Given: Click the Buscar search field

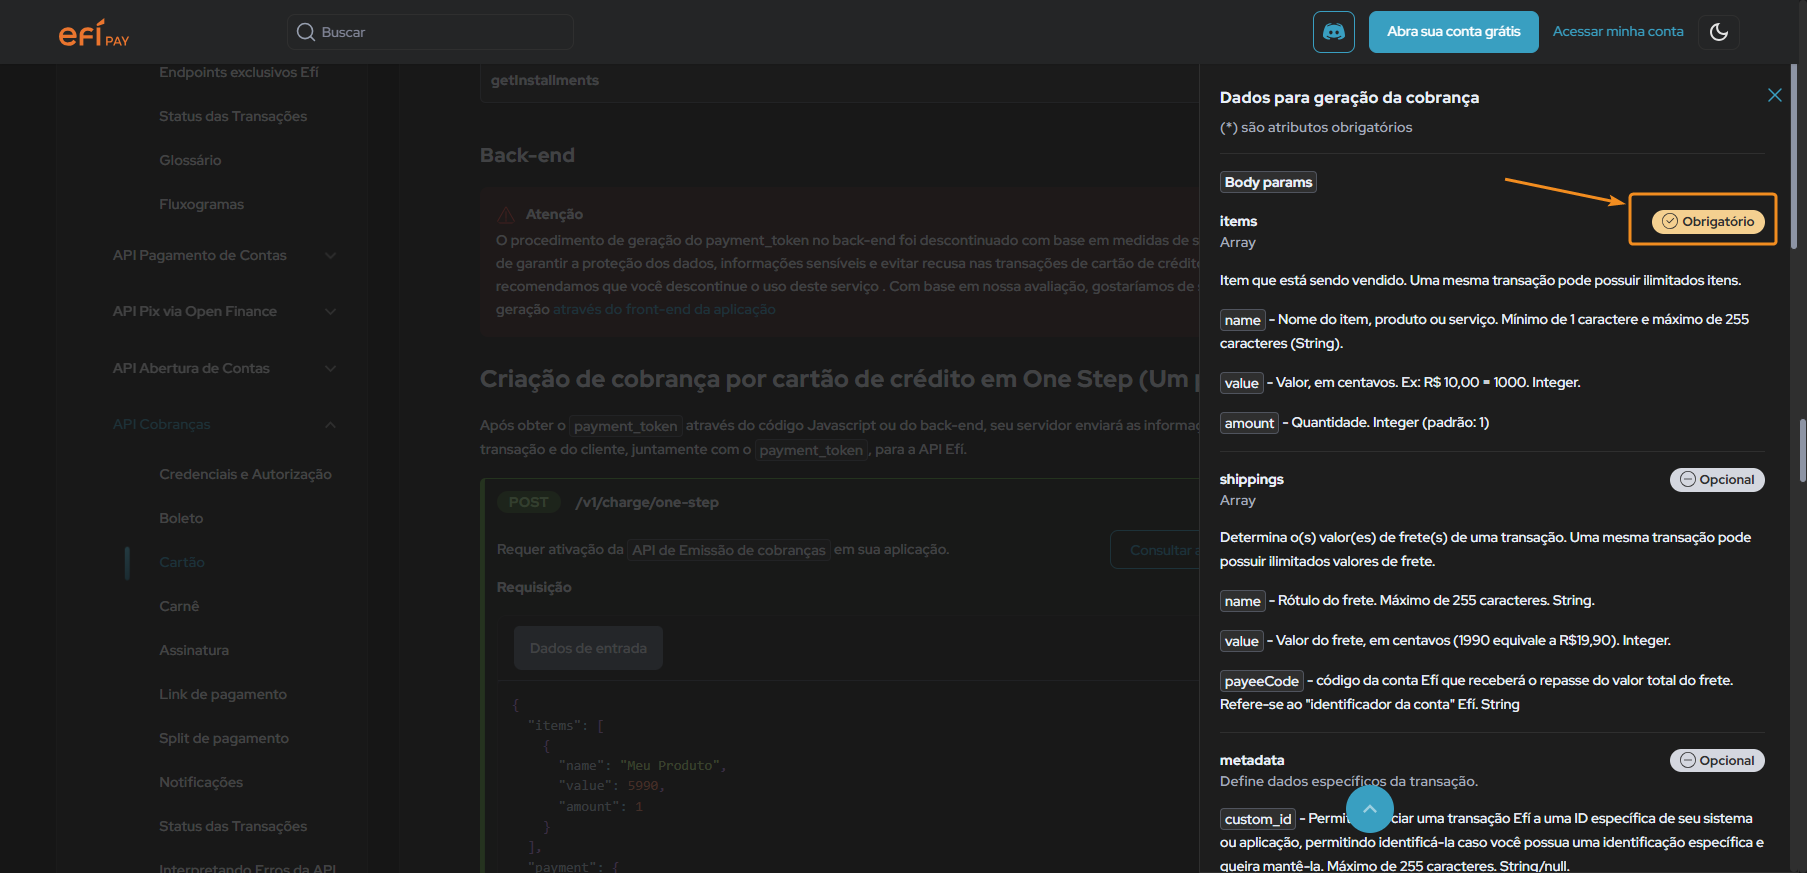Looking at the screenshot, I should pos(440,32).
